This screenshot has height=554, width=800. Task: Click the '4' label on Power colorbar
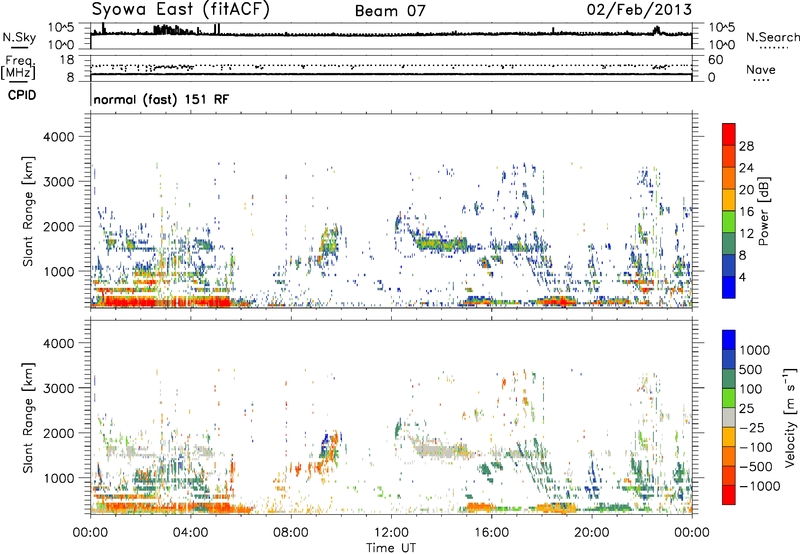point(742,277)
